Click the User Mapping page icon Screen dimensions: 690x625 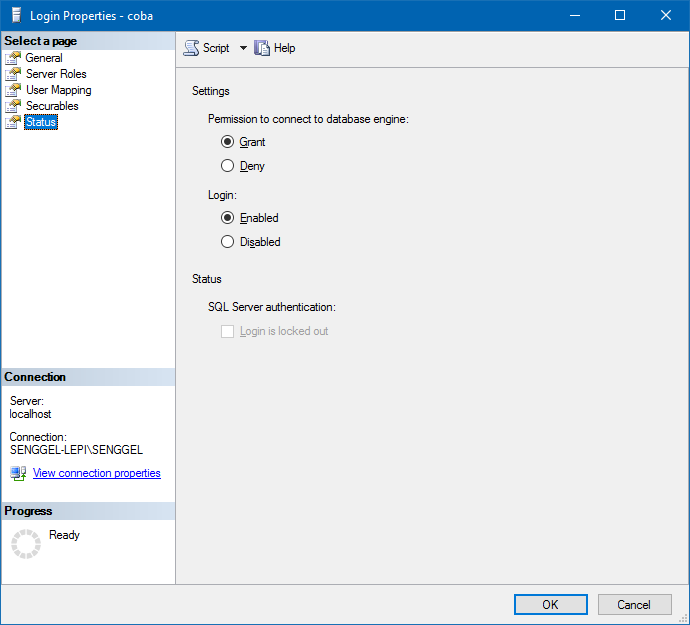click(13, 90)
